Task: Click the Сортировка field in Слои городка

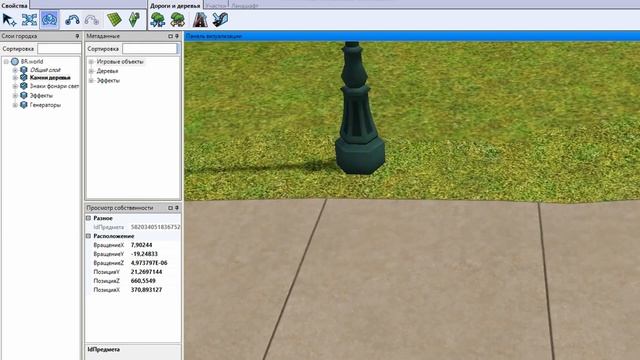Action: (59, 49)
